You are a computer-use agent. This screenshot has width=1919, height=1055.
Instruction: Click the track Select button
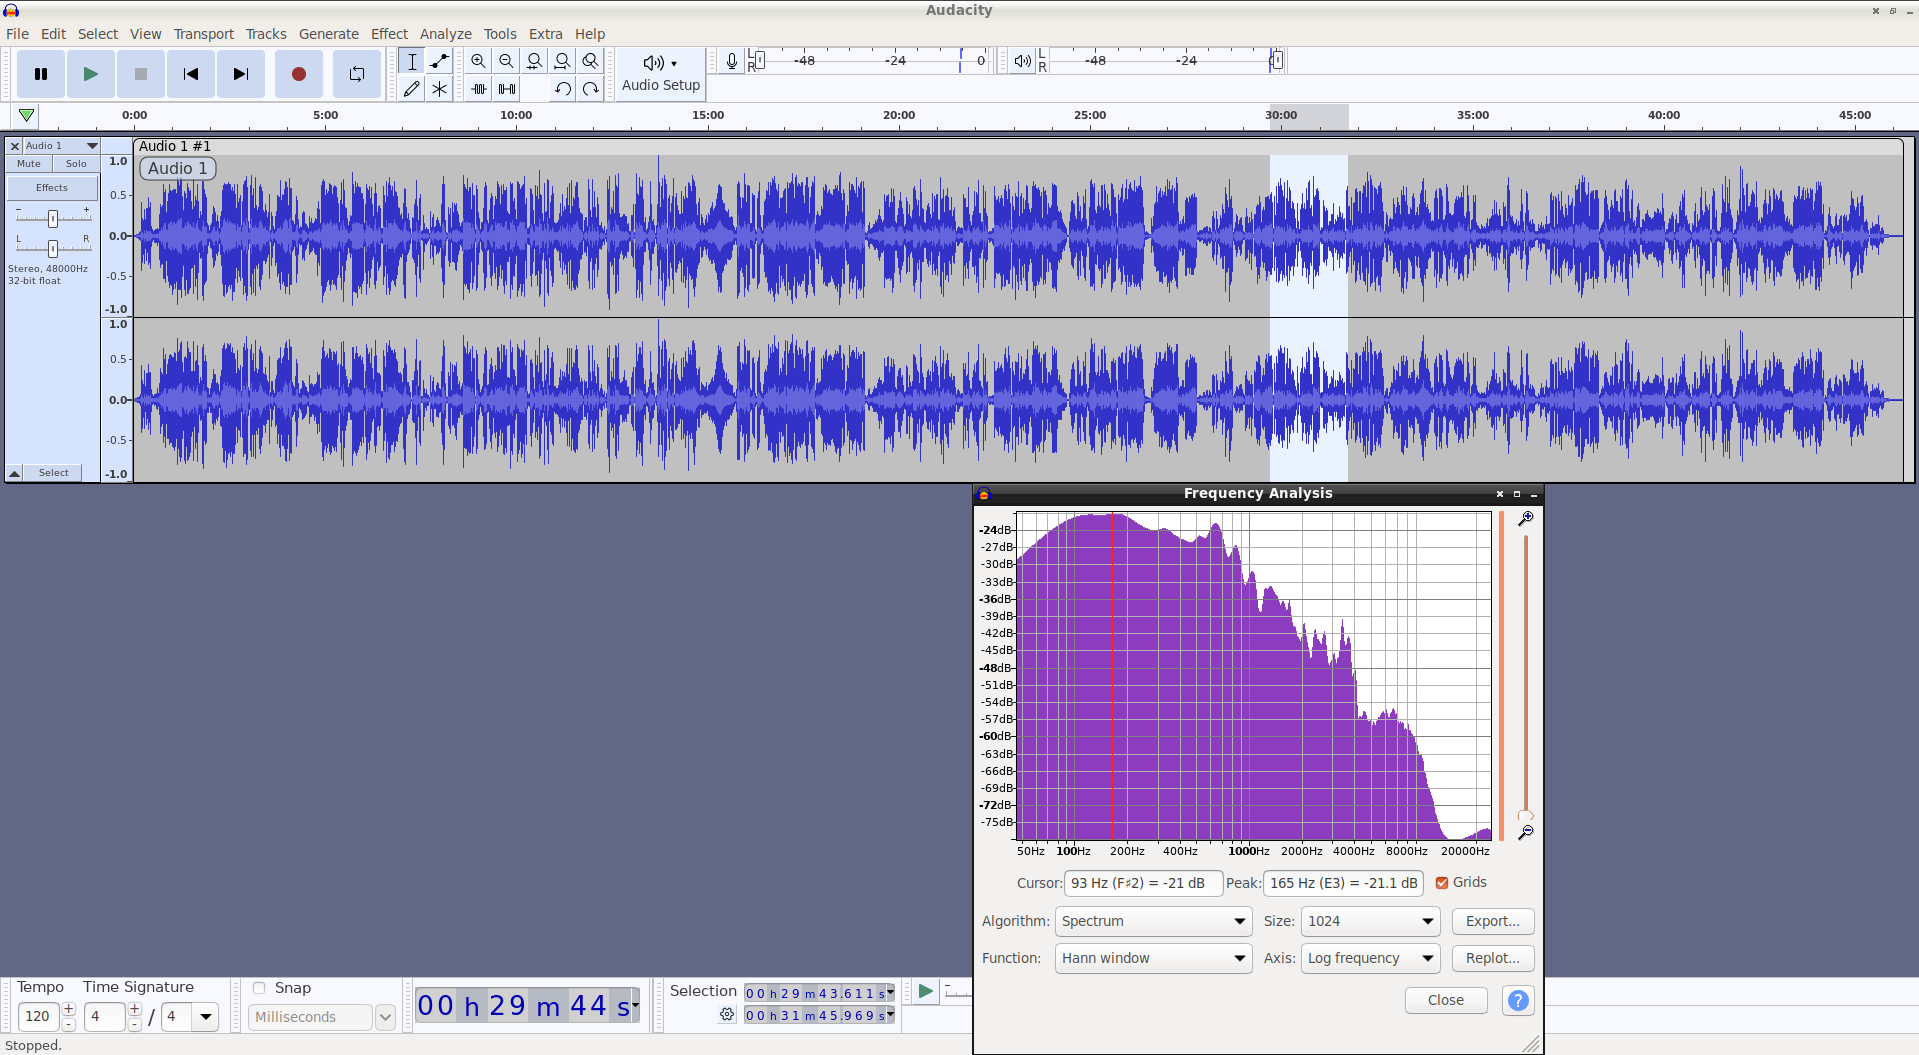coord(54,473)
